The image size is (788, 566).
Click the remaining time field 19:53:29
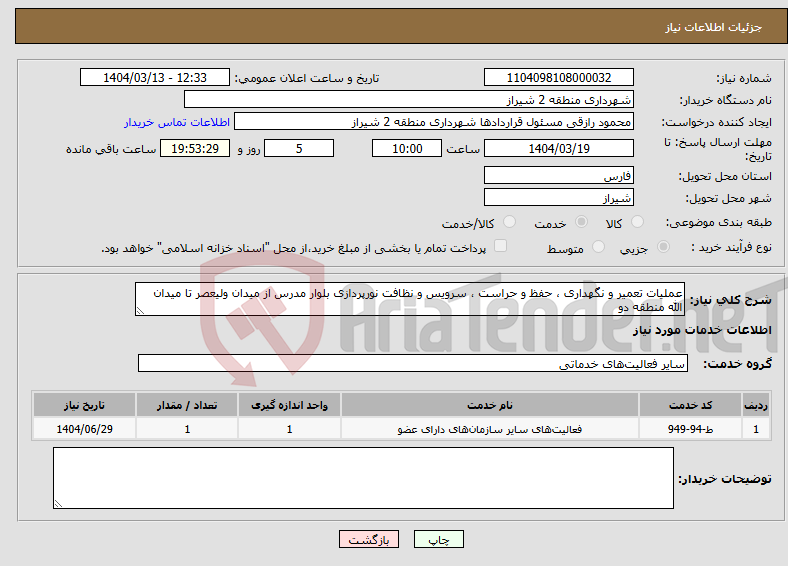coord(195,148)
